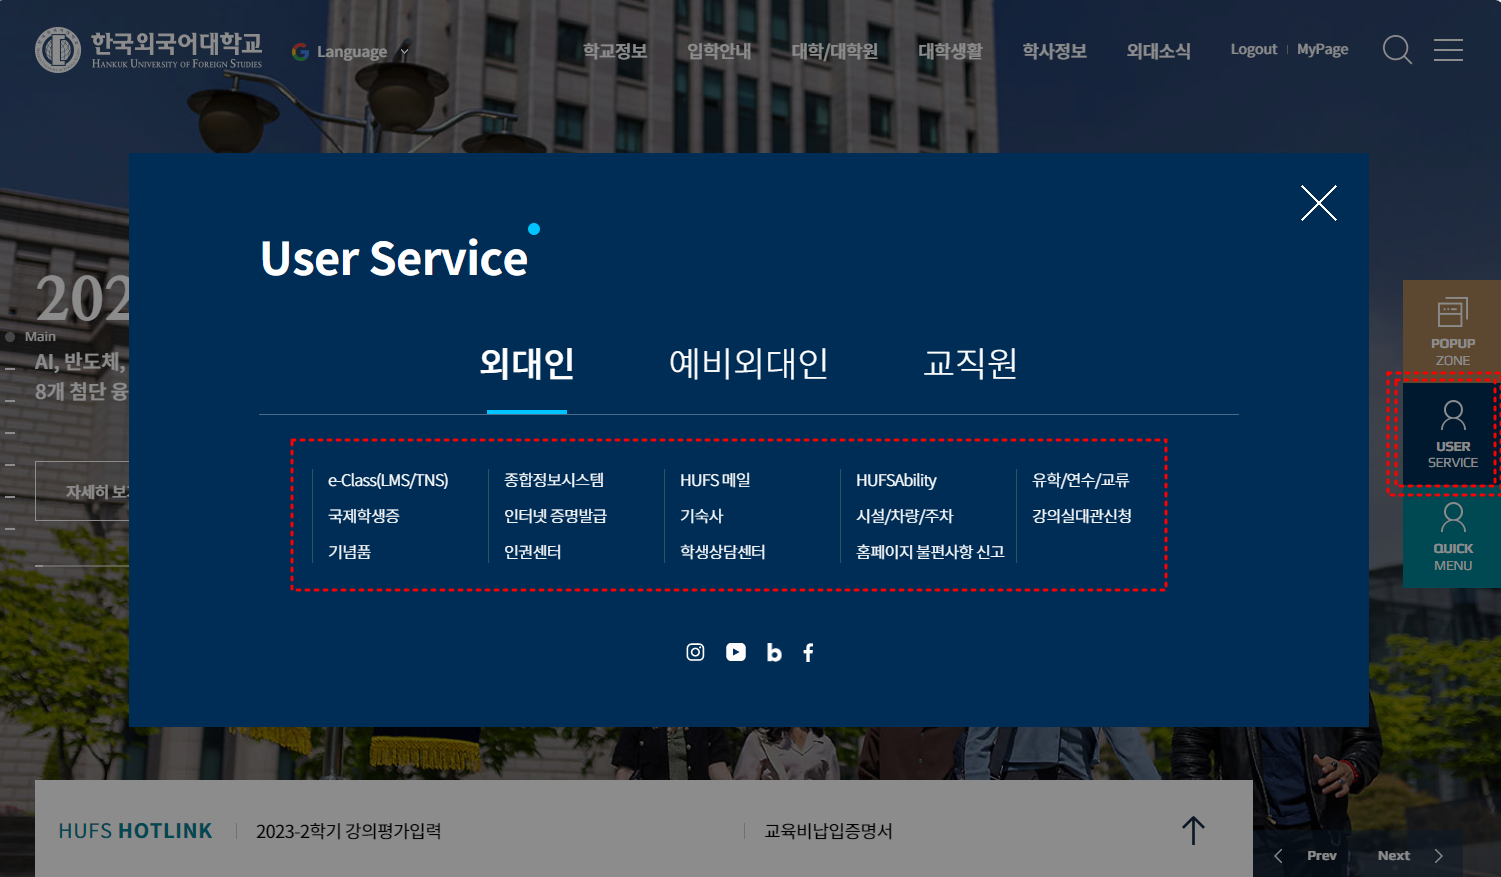Open the 대학생활 menu
Viewport: 1501px width, 877px height.
click(950, 51)
